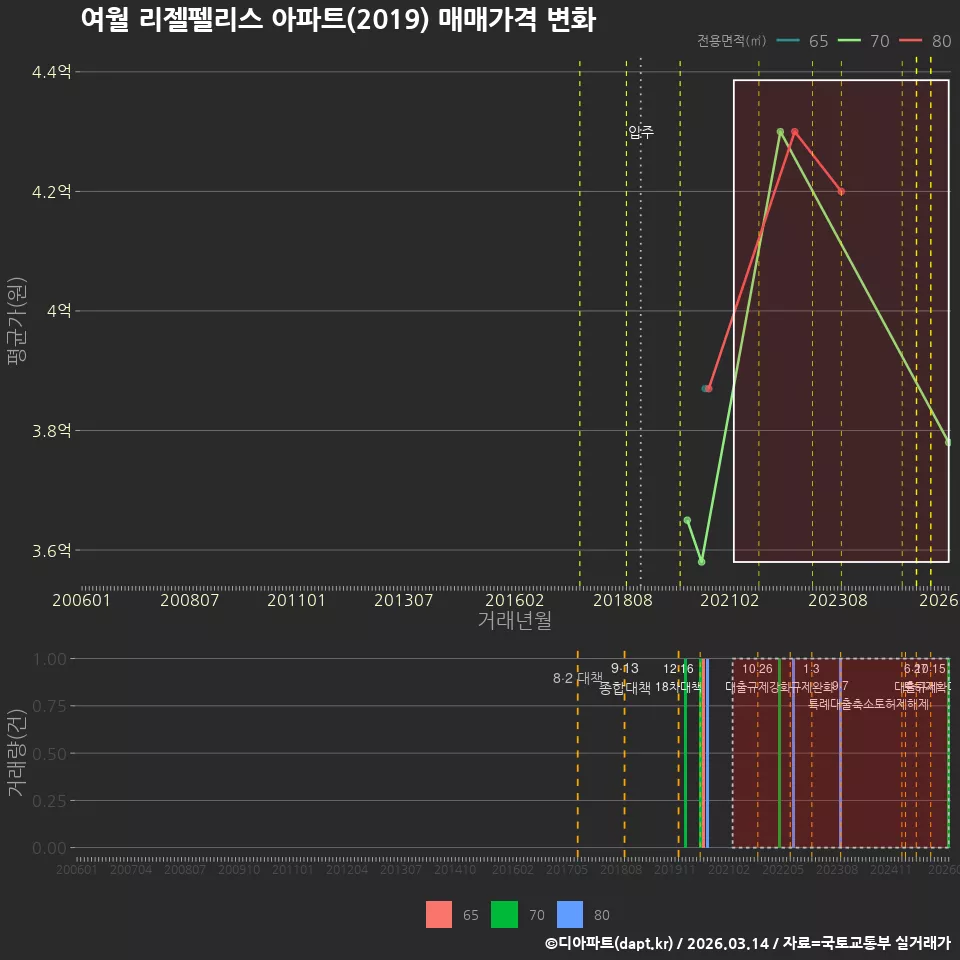Select the teal 65 line marker in top legend
Screen dimensions: 960x960
point(788,41)
